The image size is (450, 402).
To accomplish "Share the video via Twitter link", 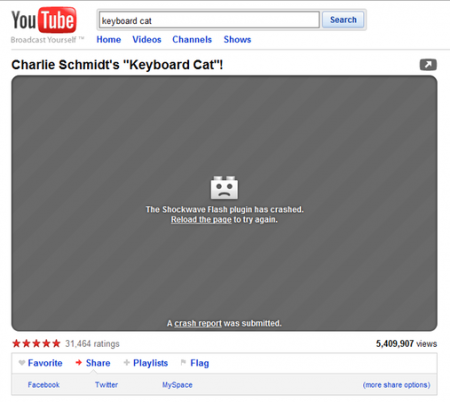I will 106,385.
